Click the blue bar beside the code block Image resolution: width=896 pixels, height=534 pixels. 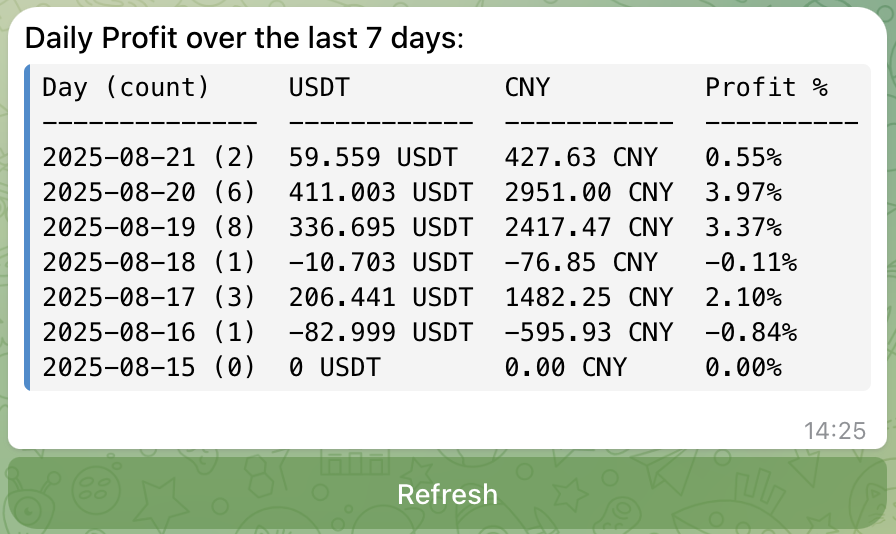click(27, 227)
